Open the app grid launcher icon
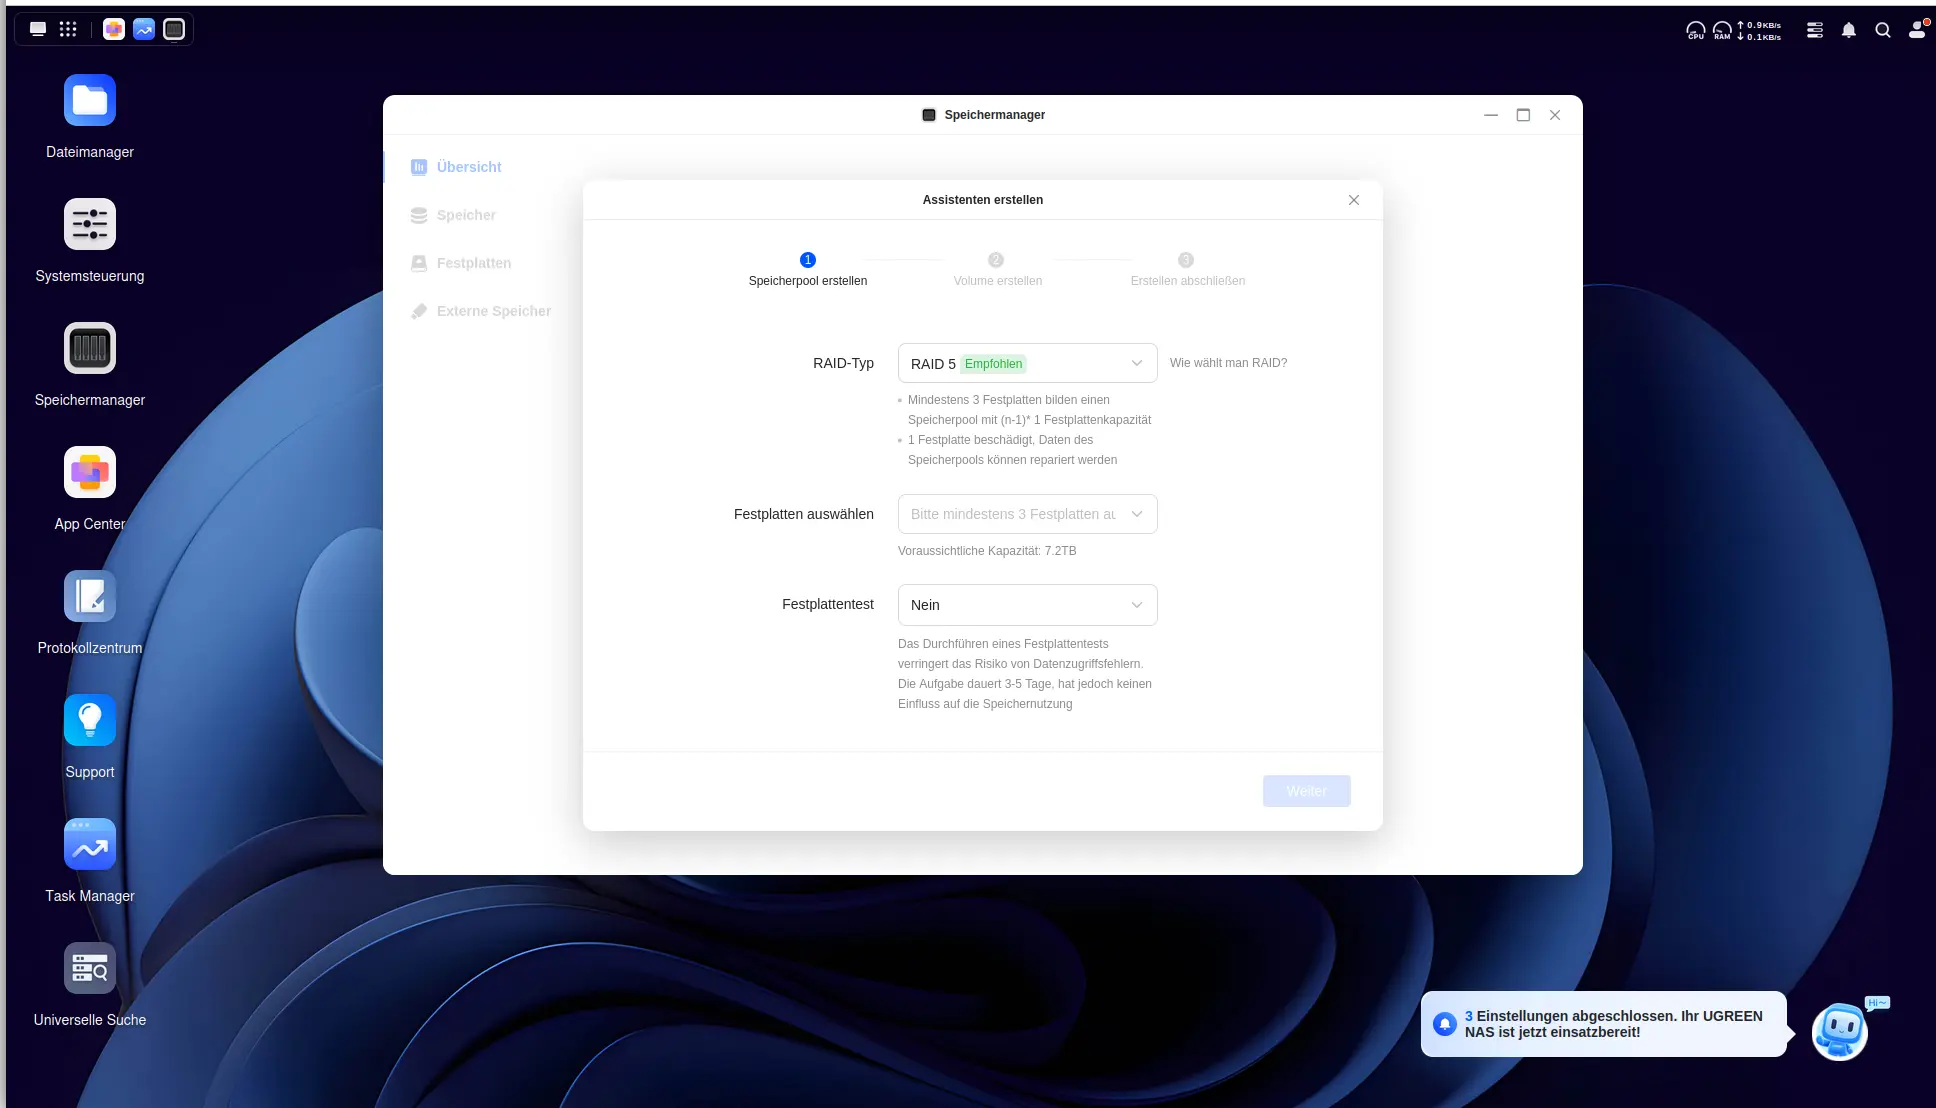 [x=68, y=29]
